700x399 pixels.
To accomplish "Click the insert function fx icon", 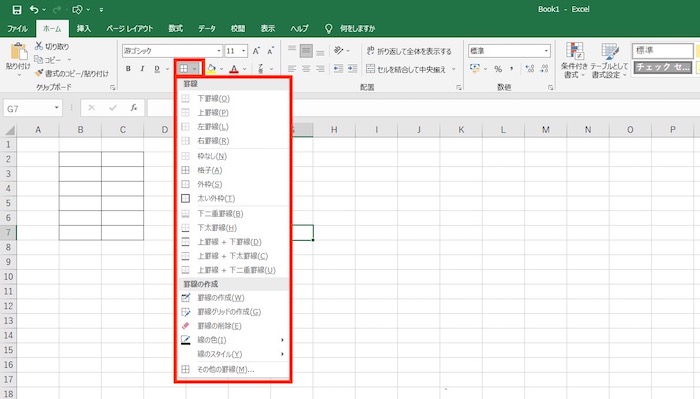I will pos(133,108).
